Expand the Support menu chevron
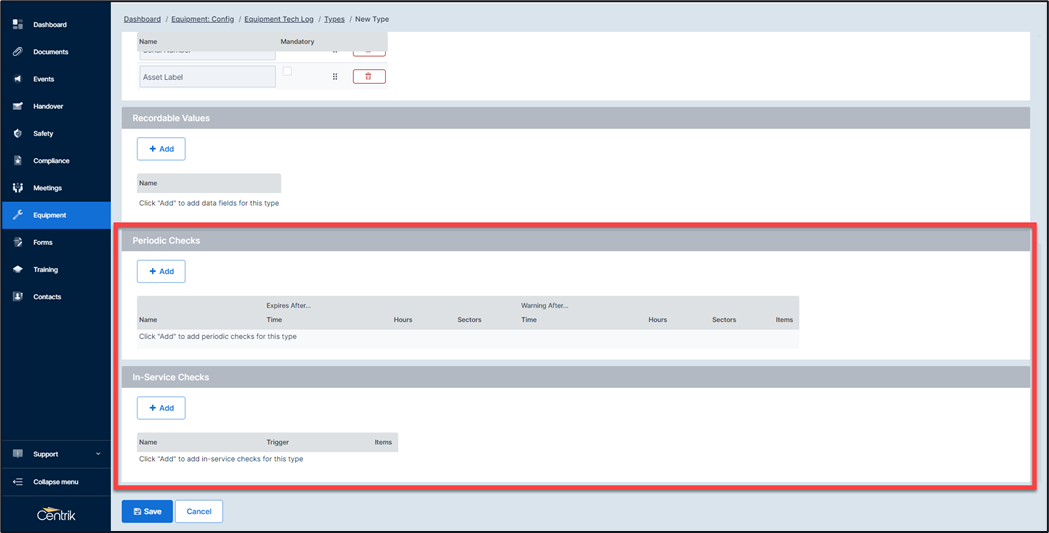Viewport: 1049px width, 533px height. pos(98,454)
